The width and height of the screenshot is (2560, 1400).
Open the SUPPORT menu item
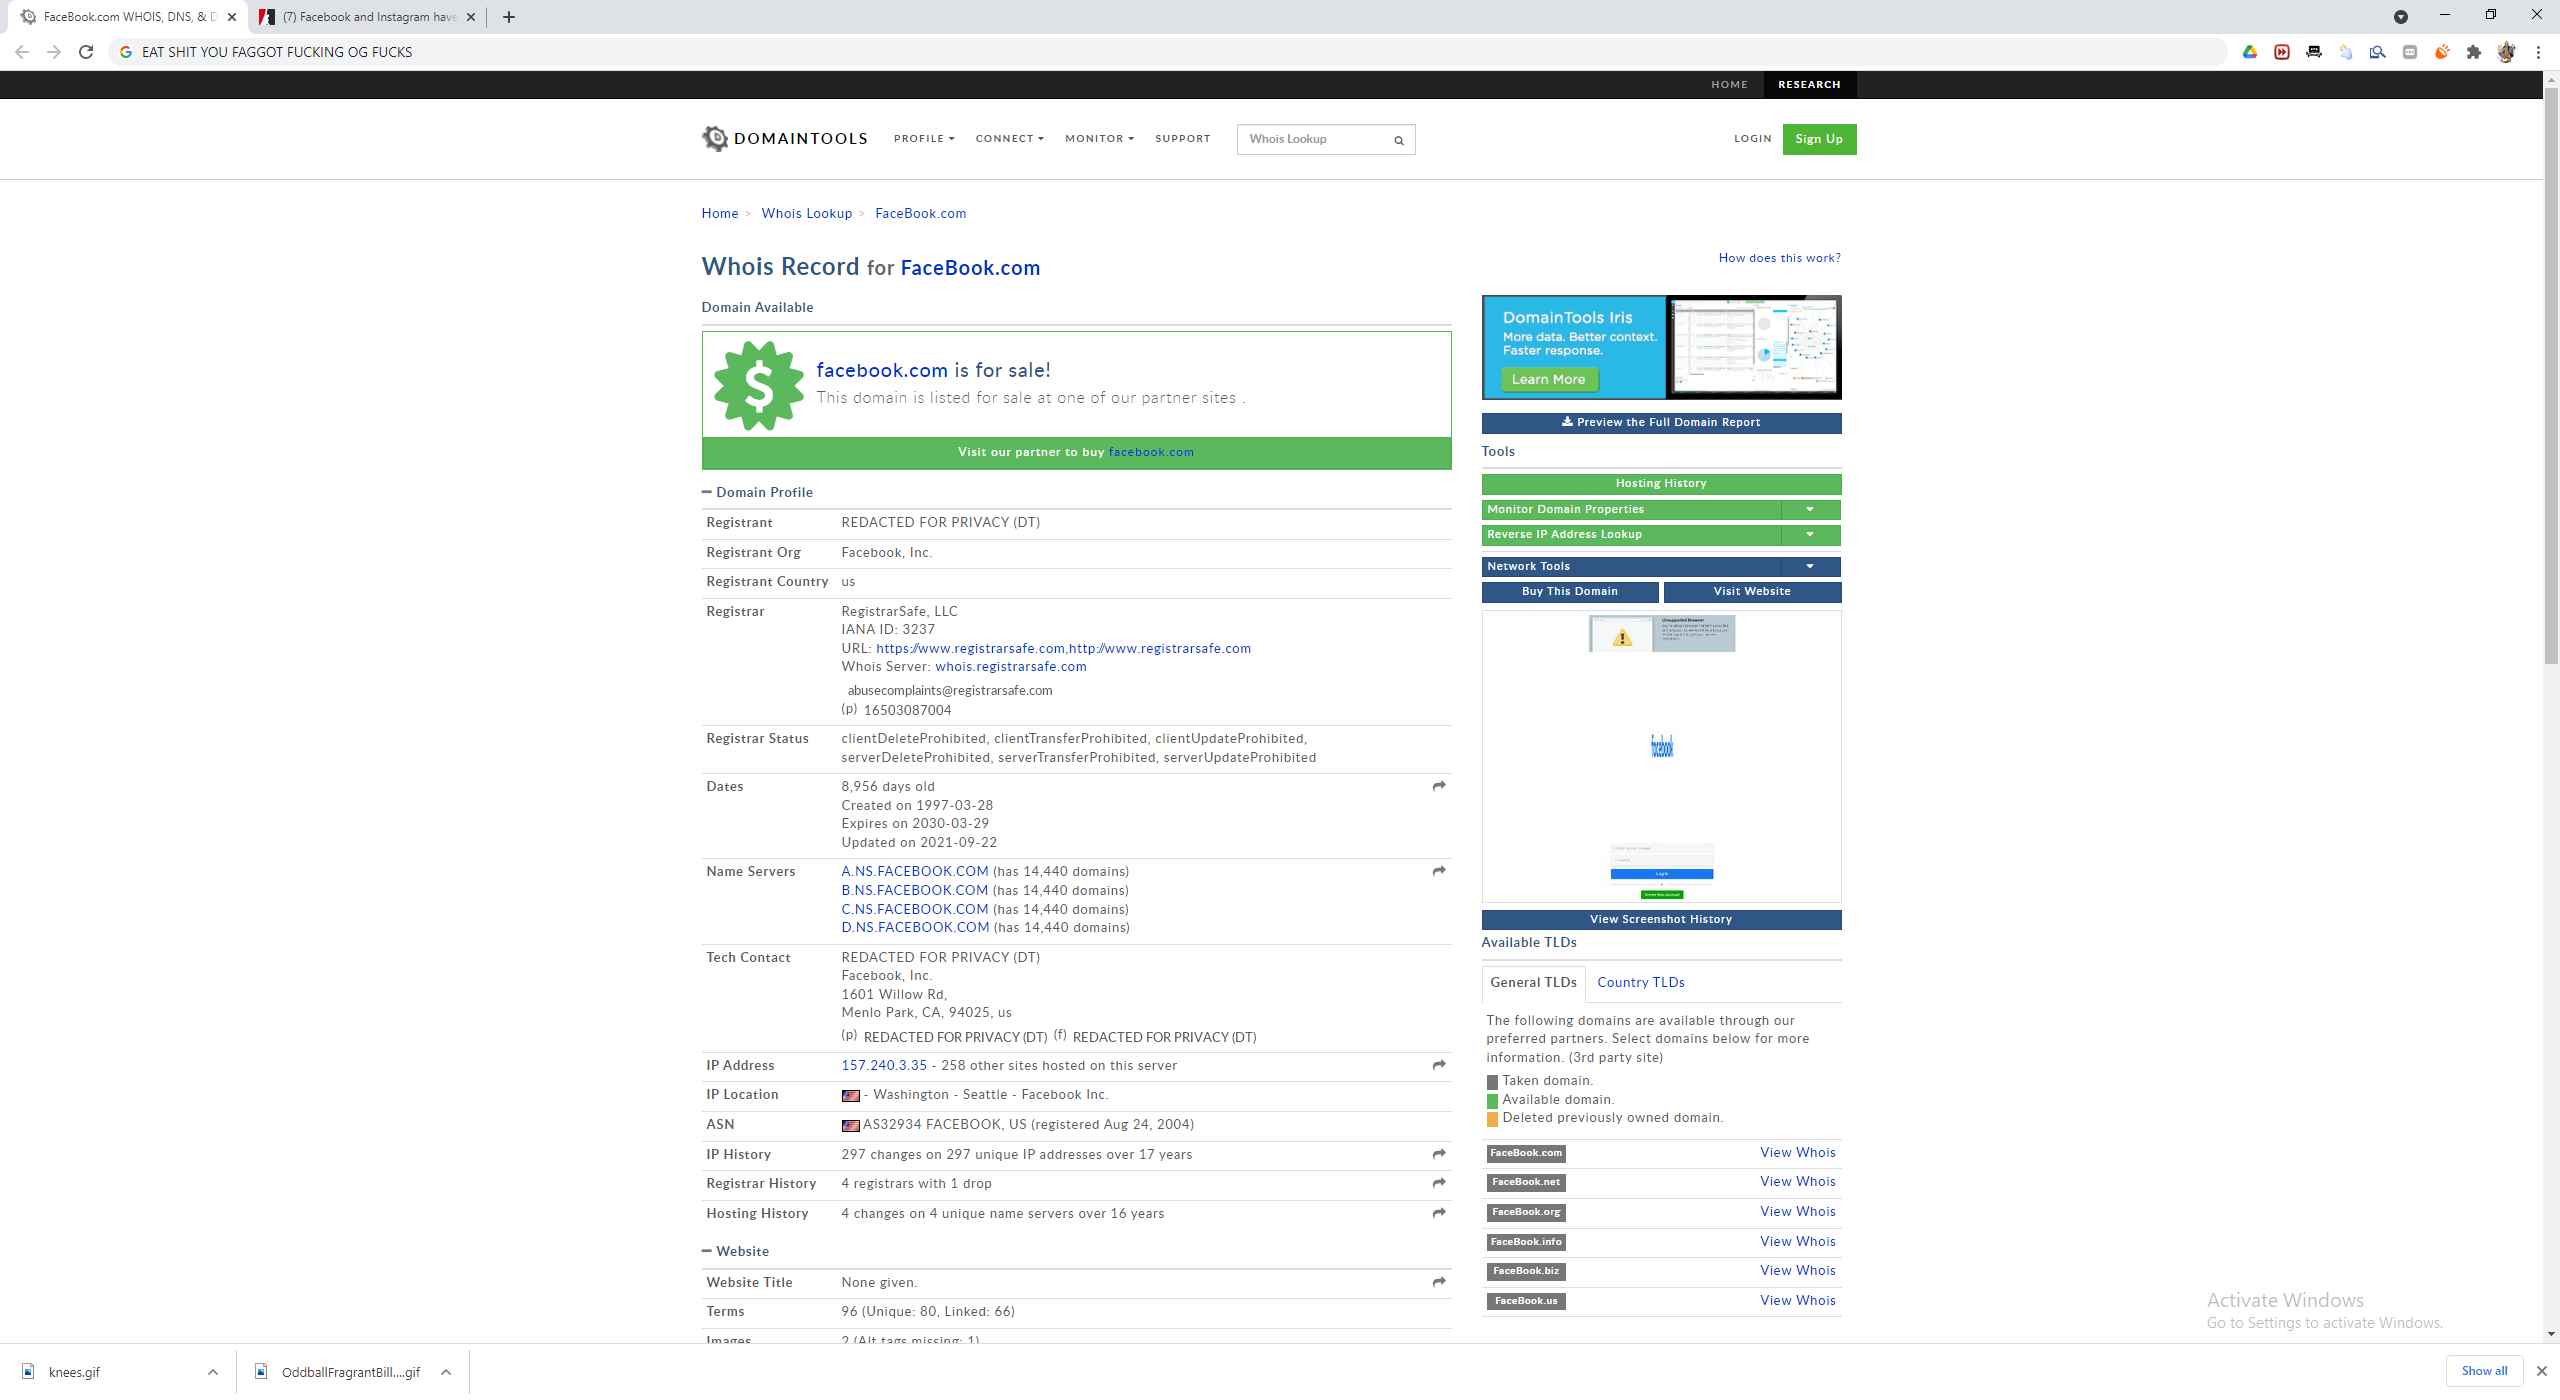[1182, 139]
